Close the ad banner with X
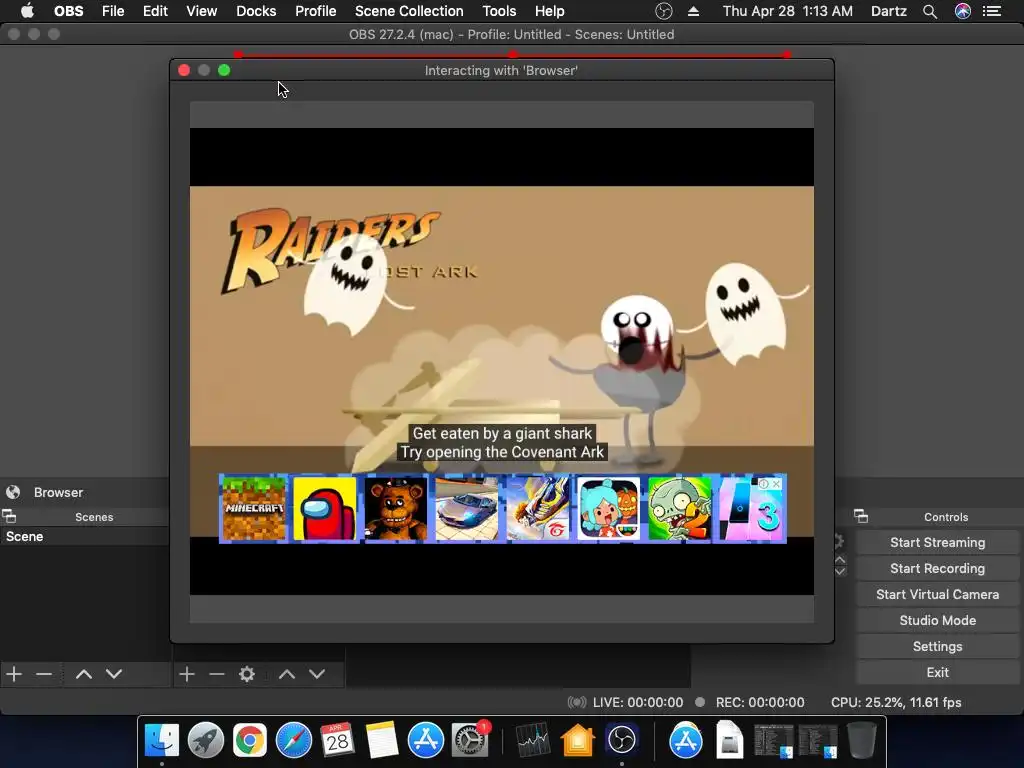Viewport: 1024px width, 768px height. 776,484
